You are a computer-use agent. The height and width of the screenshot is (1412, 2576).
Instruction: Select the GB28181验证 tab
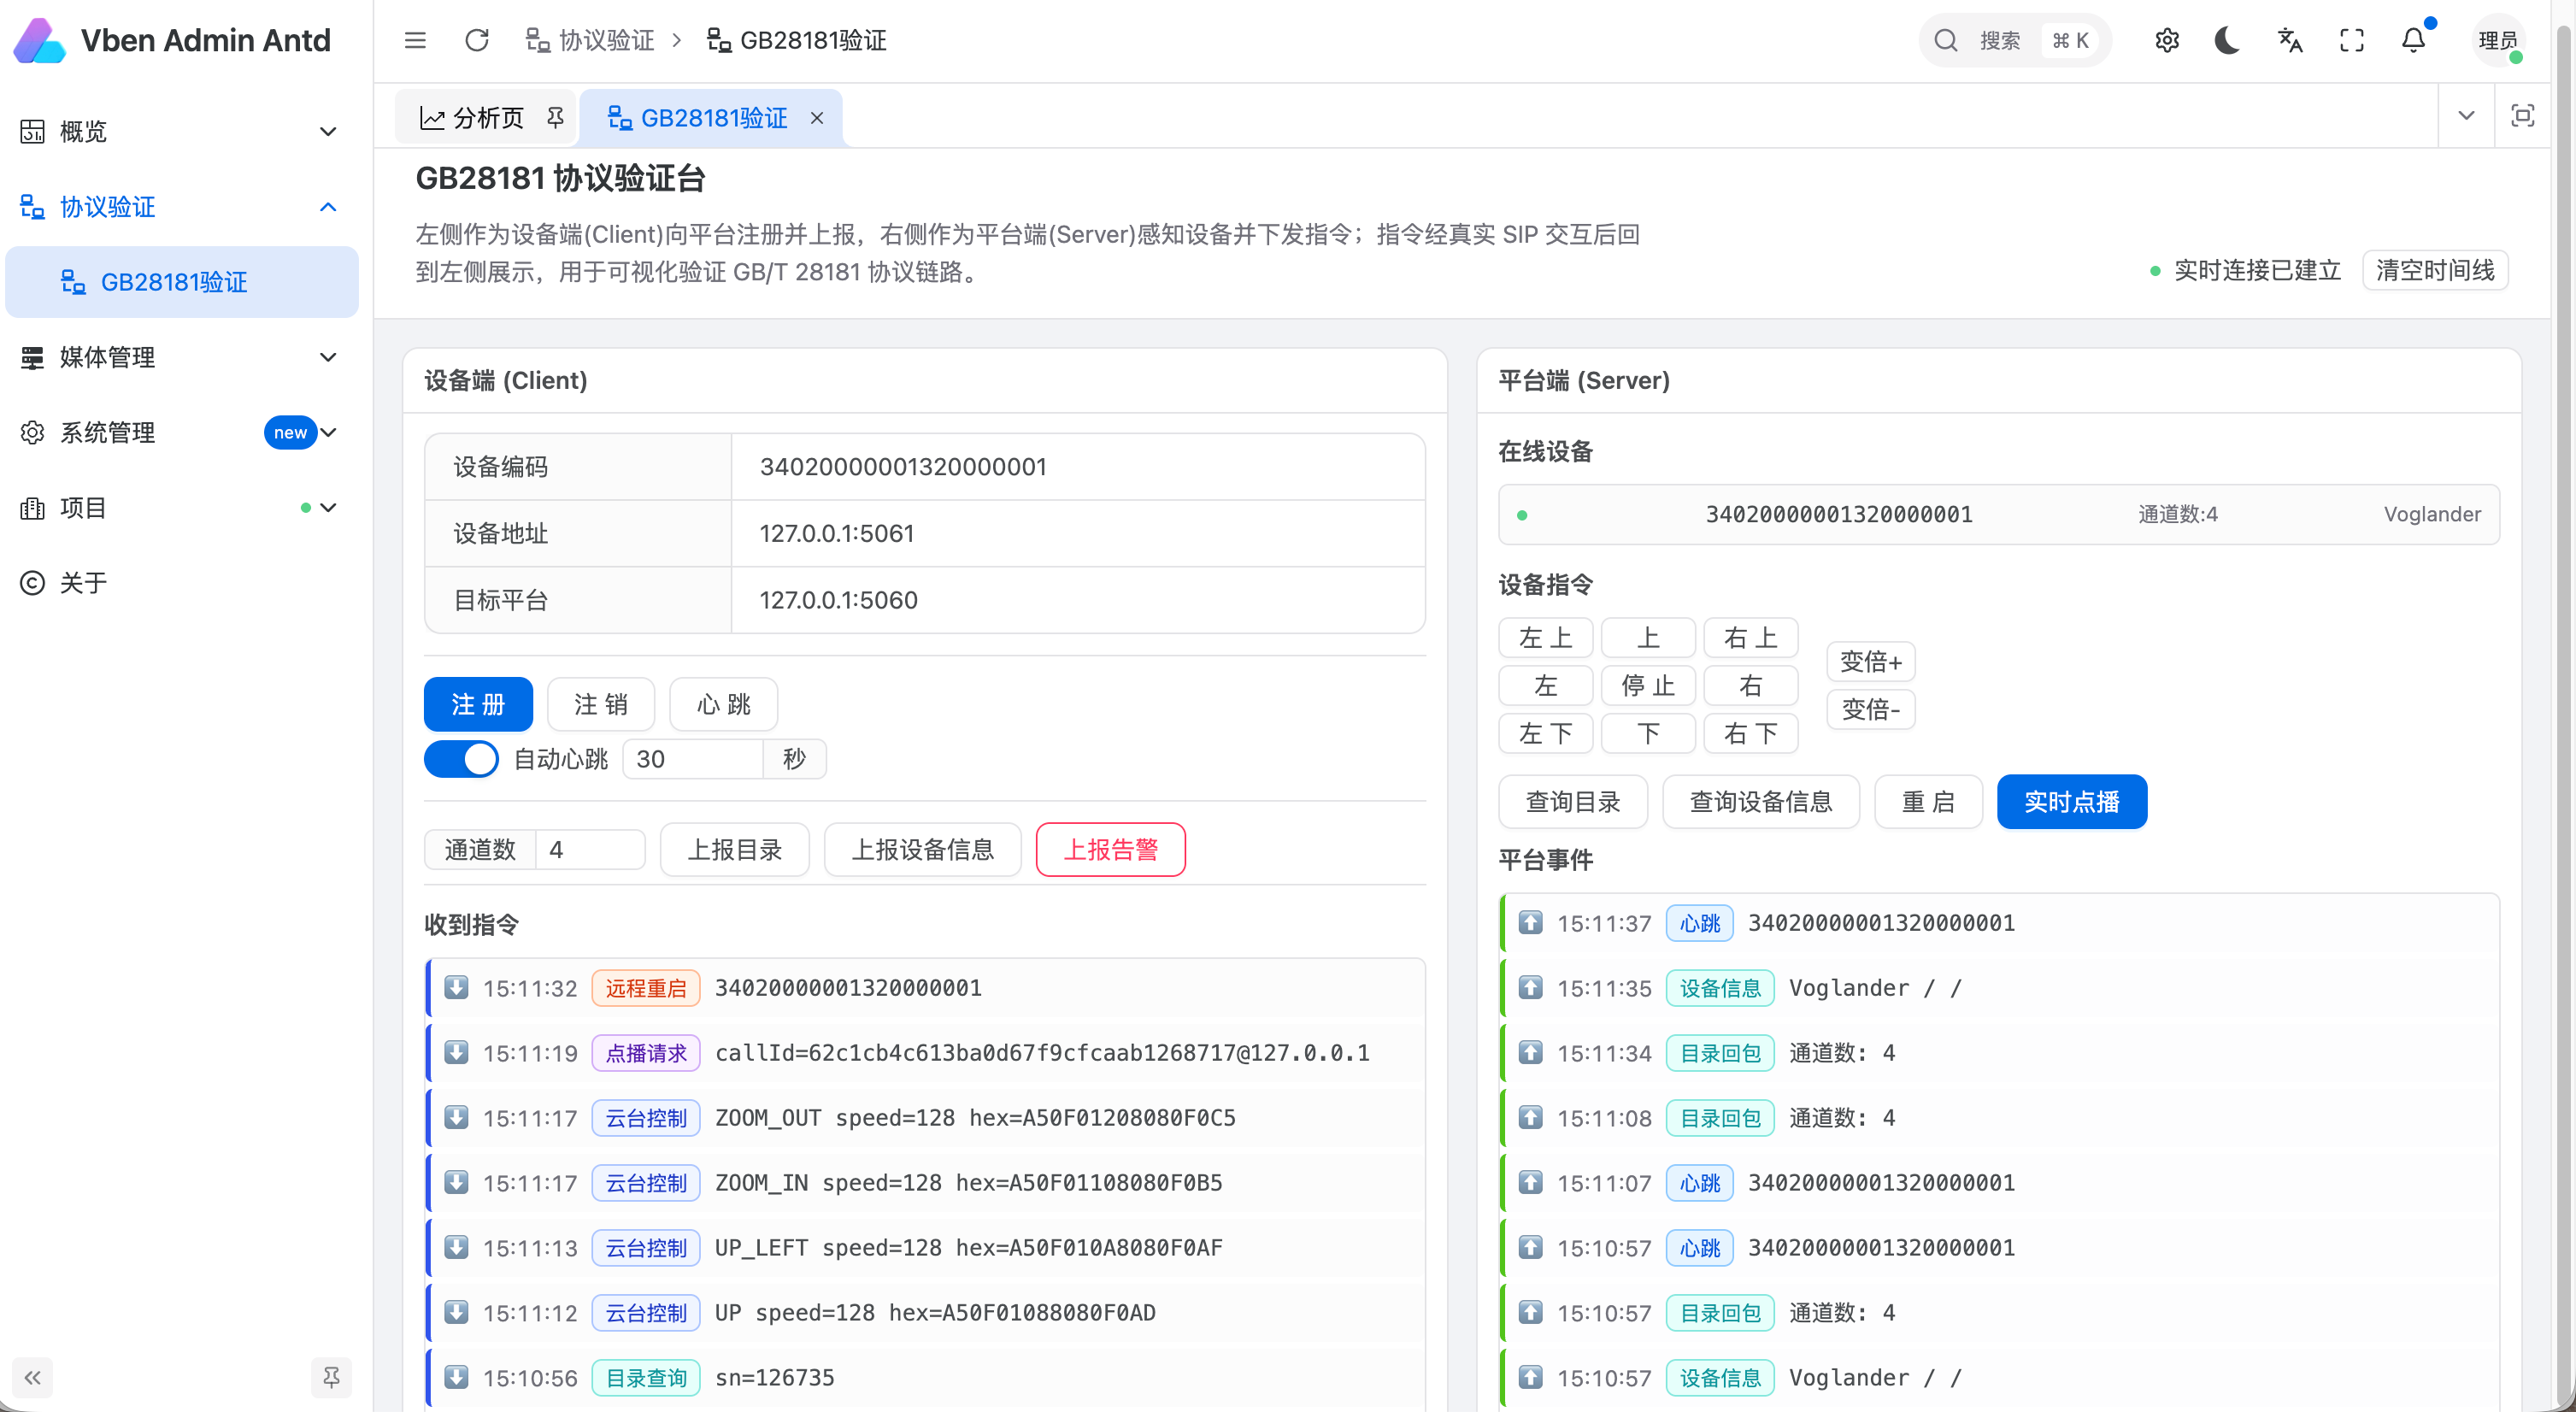click(x=713, y=118)
